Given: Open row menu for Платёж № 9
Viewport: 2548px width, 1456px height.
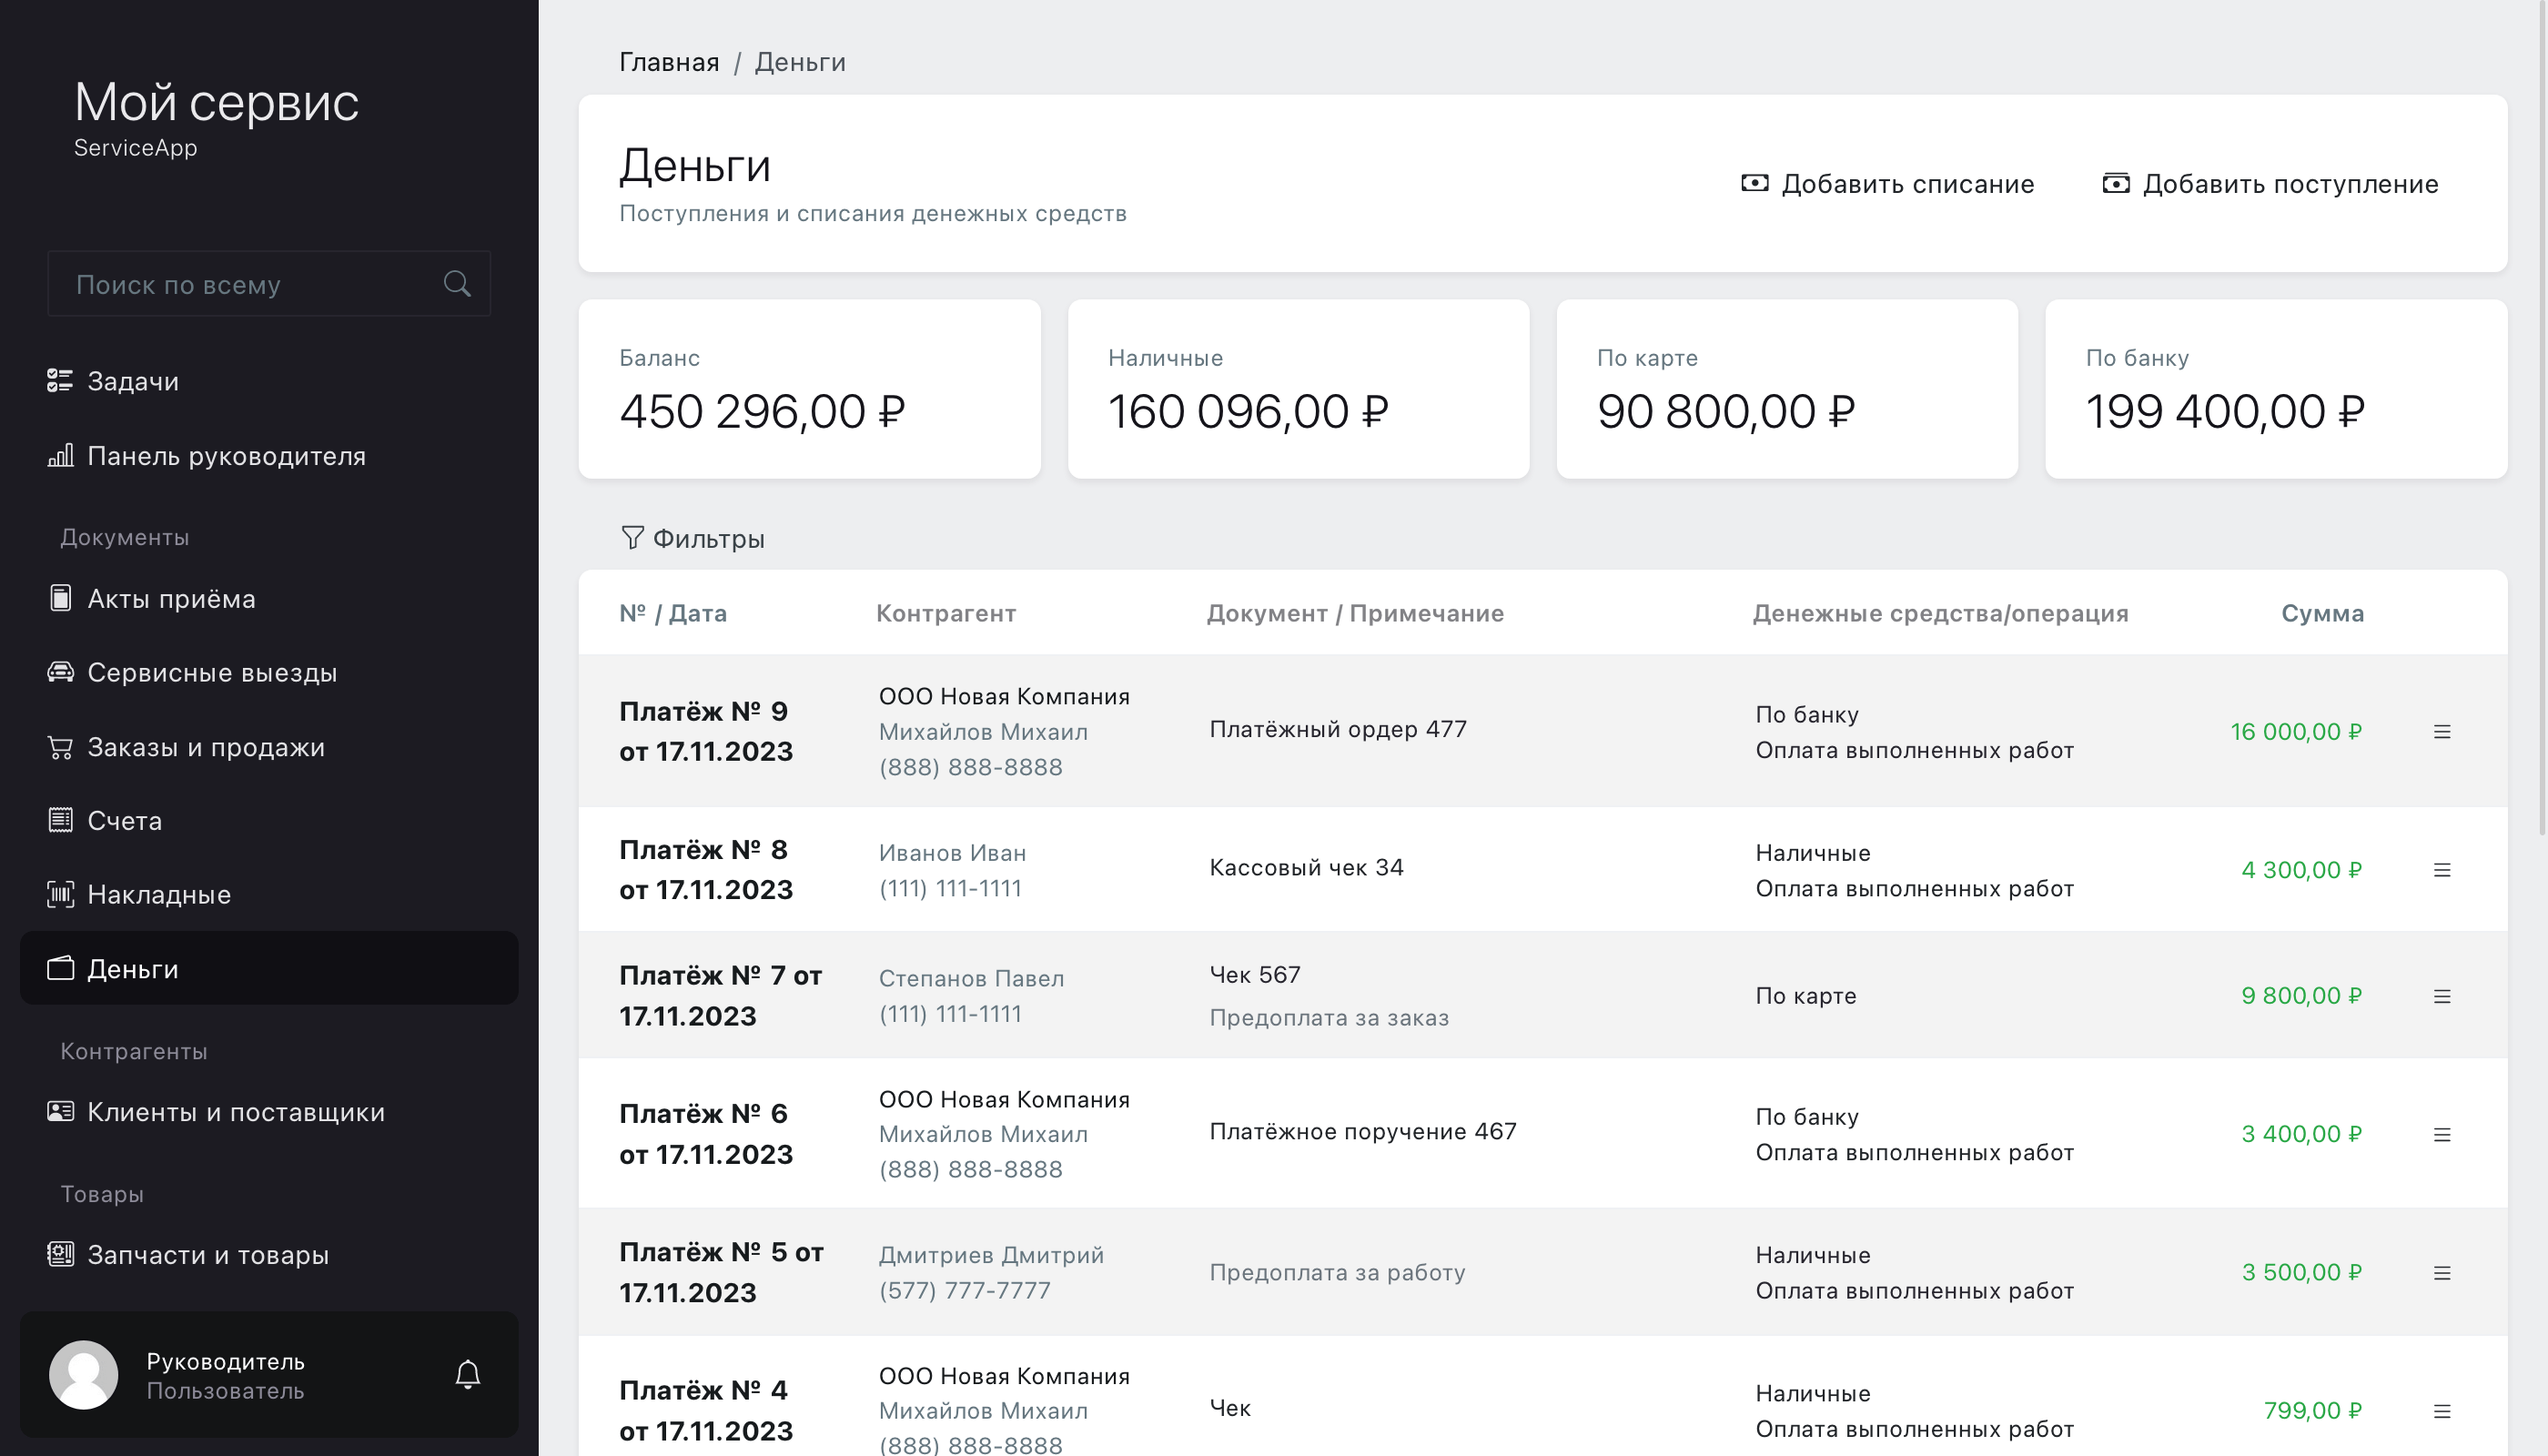Looking at the screenshot, I should (2442, 732).
